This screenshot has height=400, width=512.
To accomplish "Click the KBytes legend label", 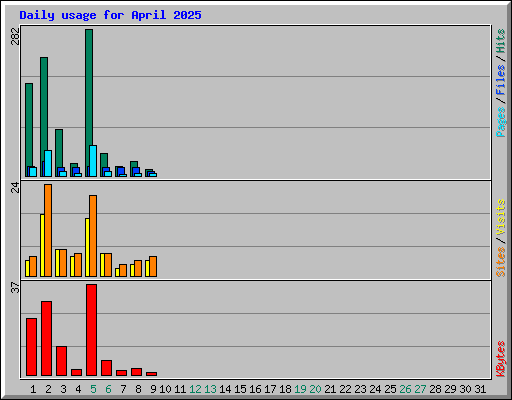I will (501, 359).
